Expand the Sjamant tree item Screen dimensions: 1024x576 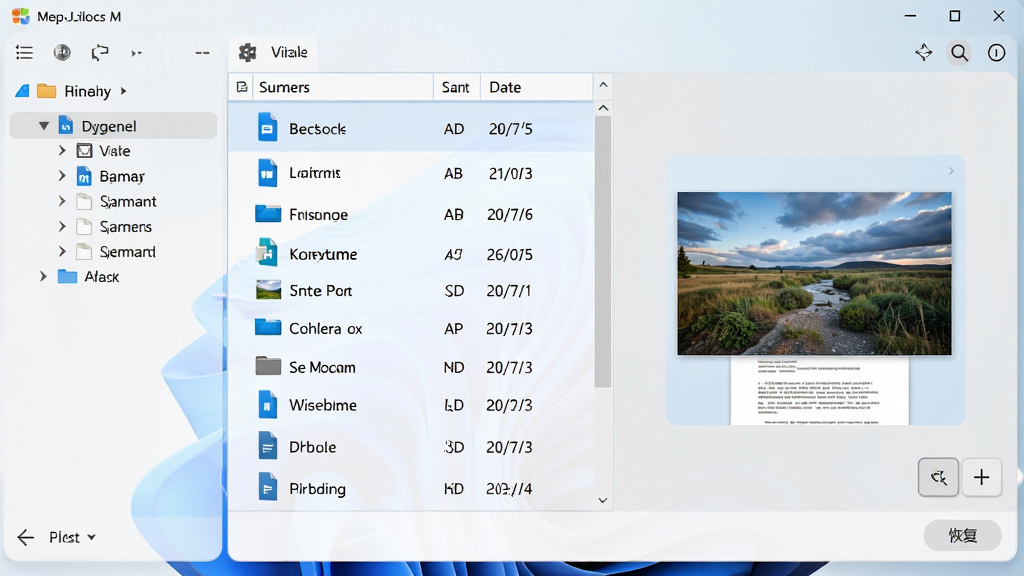click(x=62, y=200)
